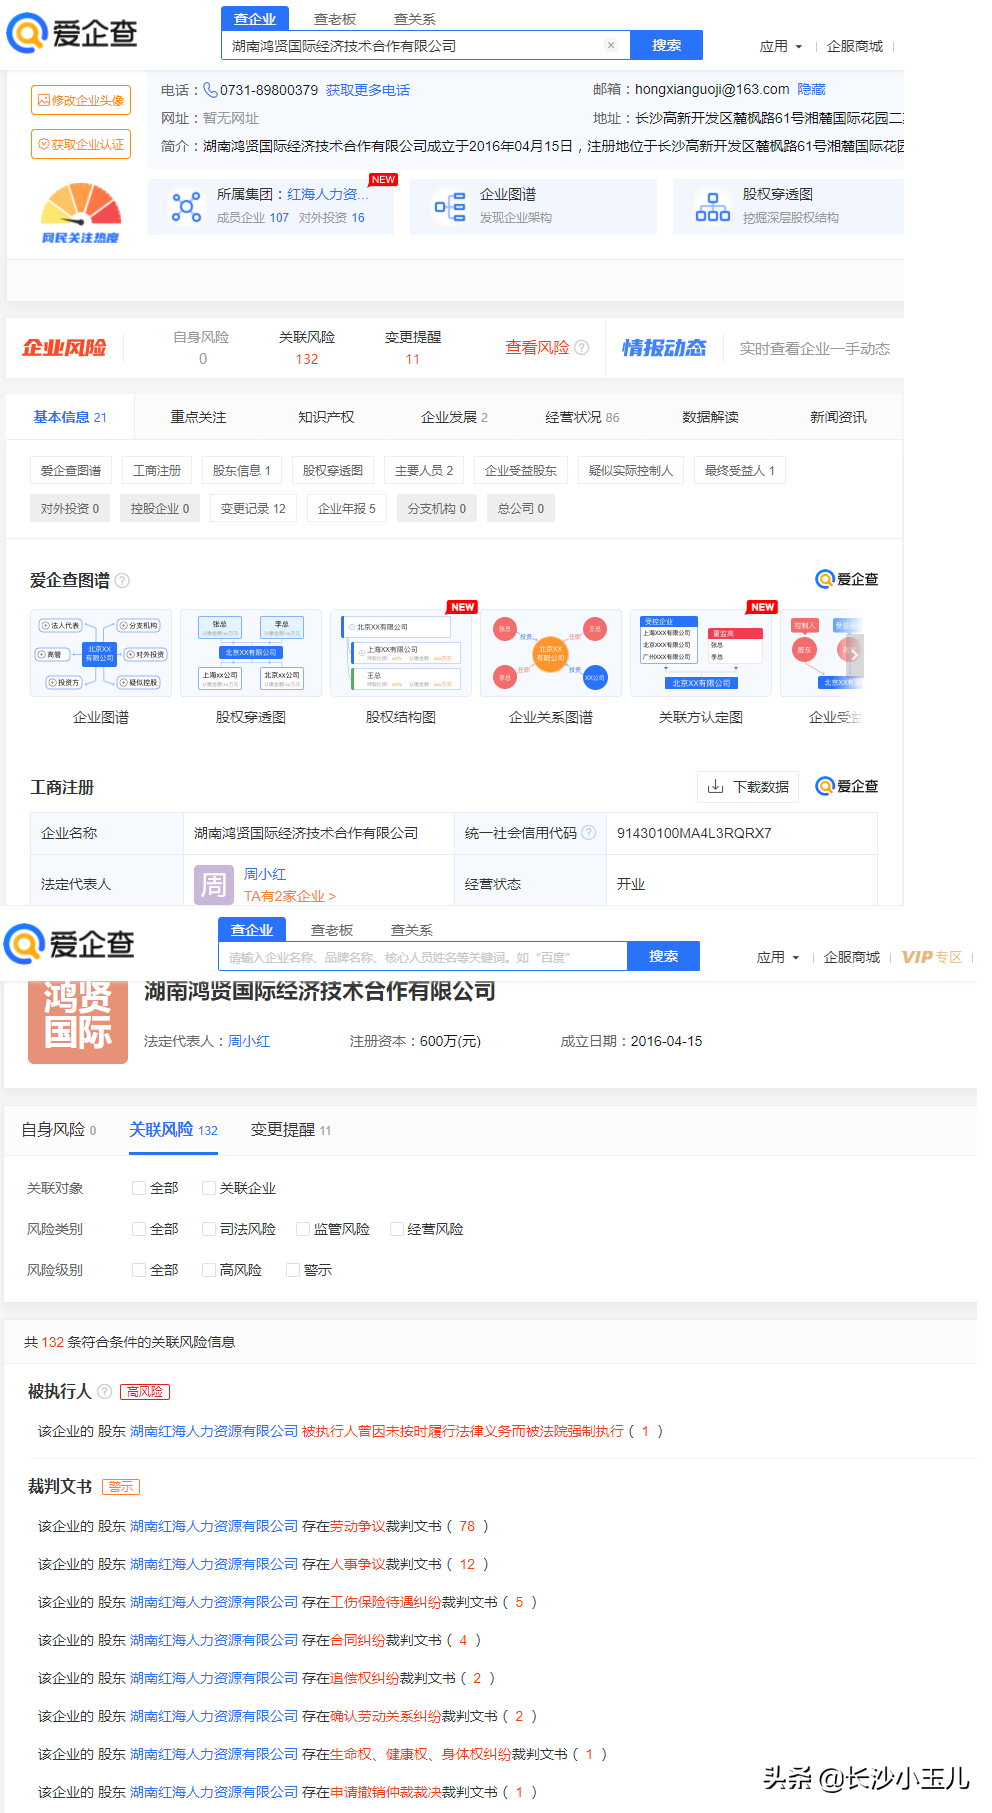992x1813 pixels.
Task: Open the 股权结构图 thumbnail
Action: 401,654
